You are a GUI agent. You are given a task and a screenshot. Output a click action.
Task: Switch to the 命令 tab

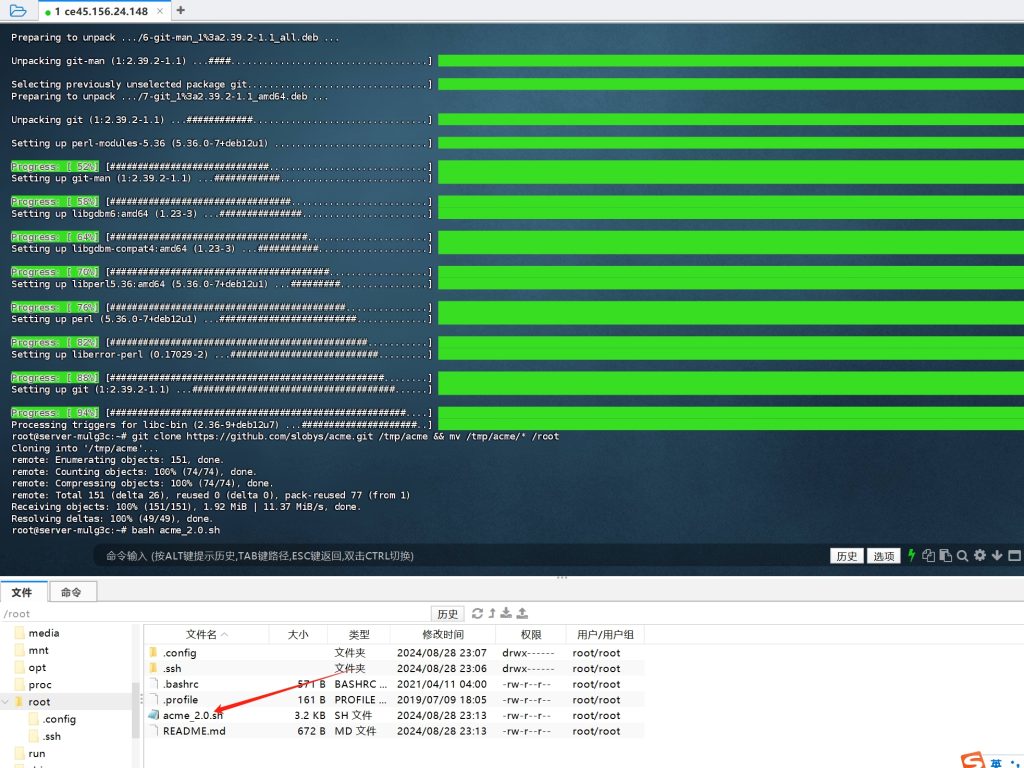tap(72, 592)
